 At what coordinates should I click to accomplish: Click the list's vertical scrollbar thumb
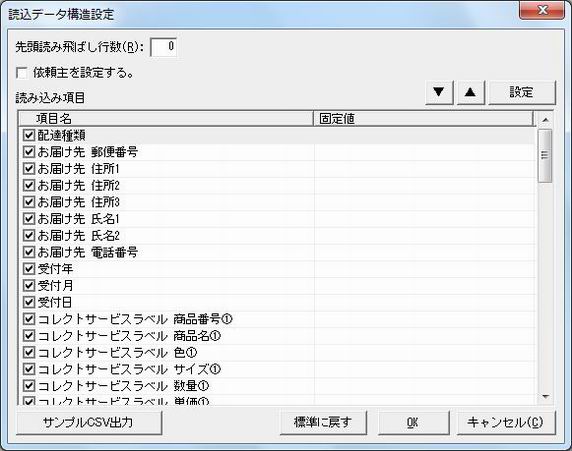pyautogui.click(x=545, y=155)
